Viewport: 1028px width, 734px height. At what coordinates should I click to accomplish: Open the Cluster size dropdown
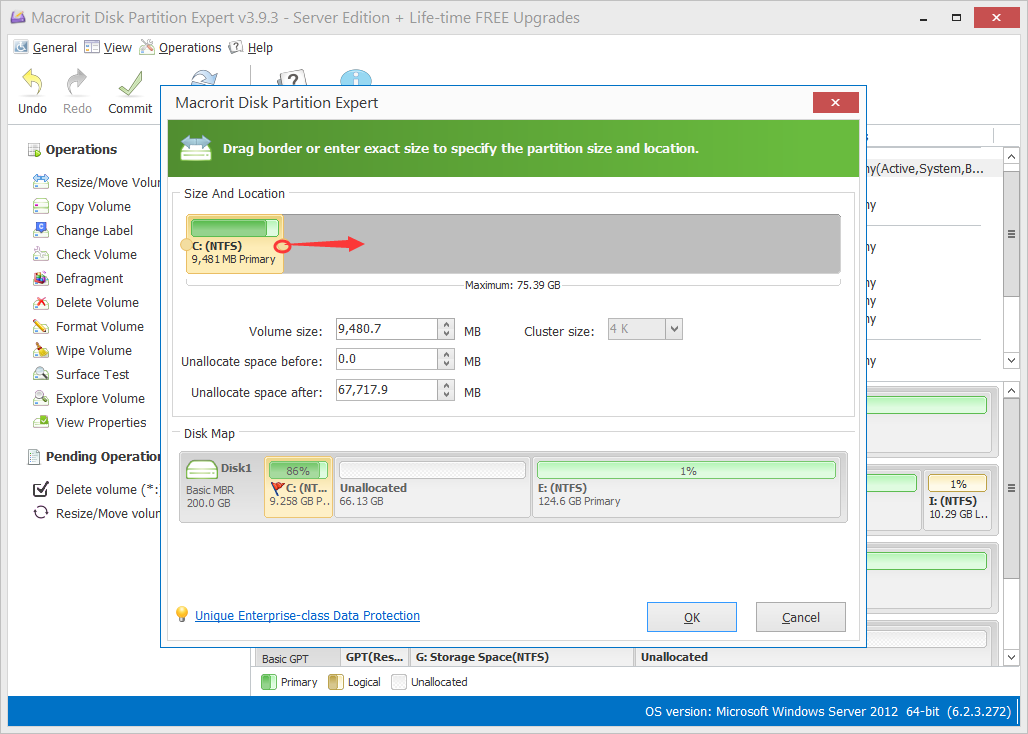[673, 328]
